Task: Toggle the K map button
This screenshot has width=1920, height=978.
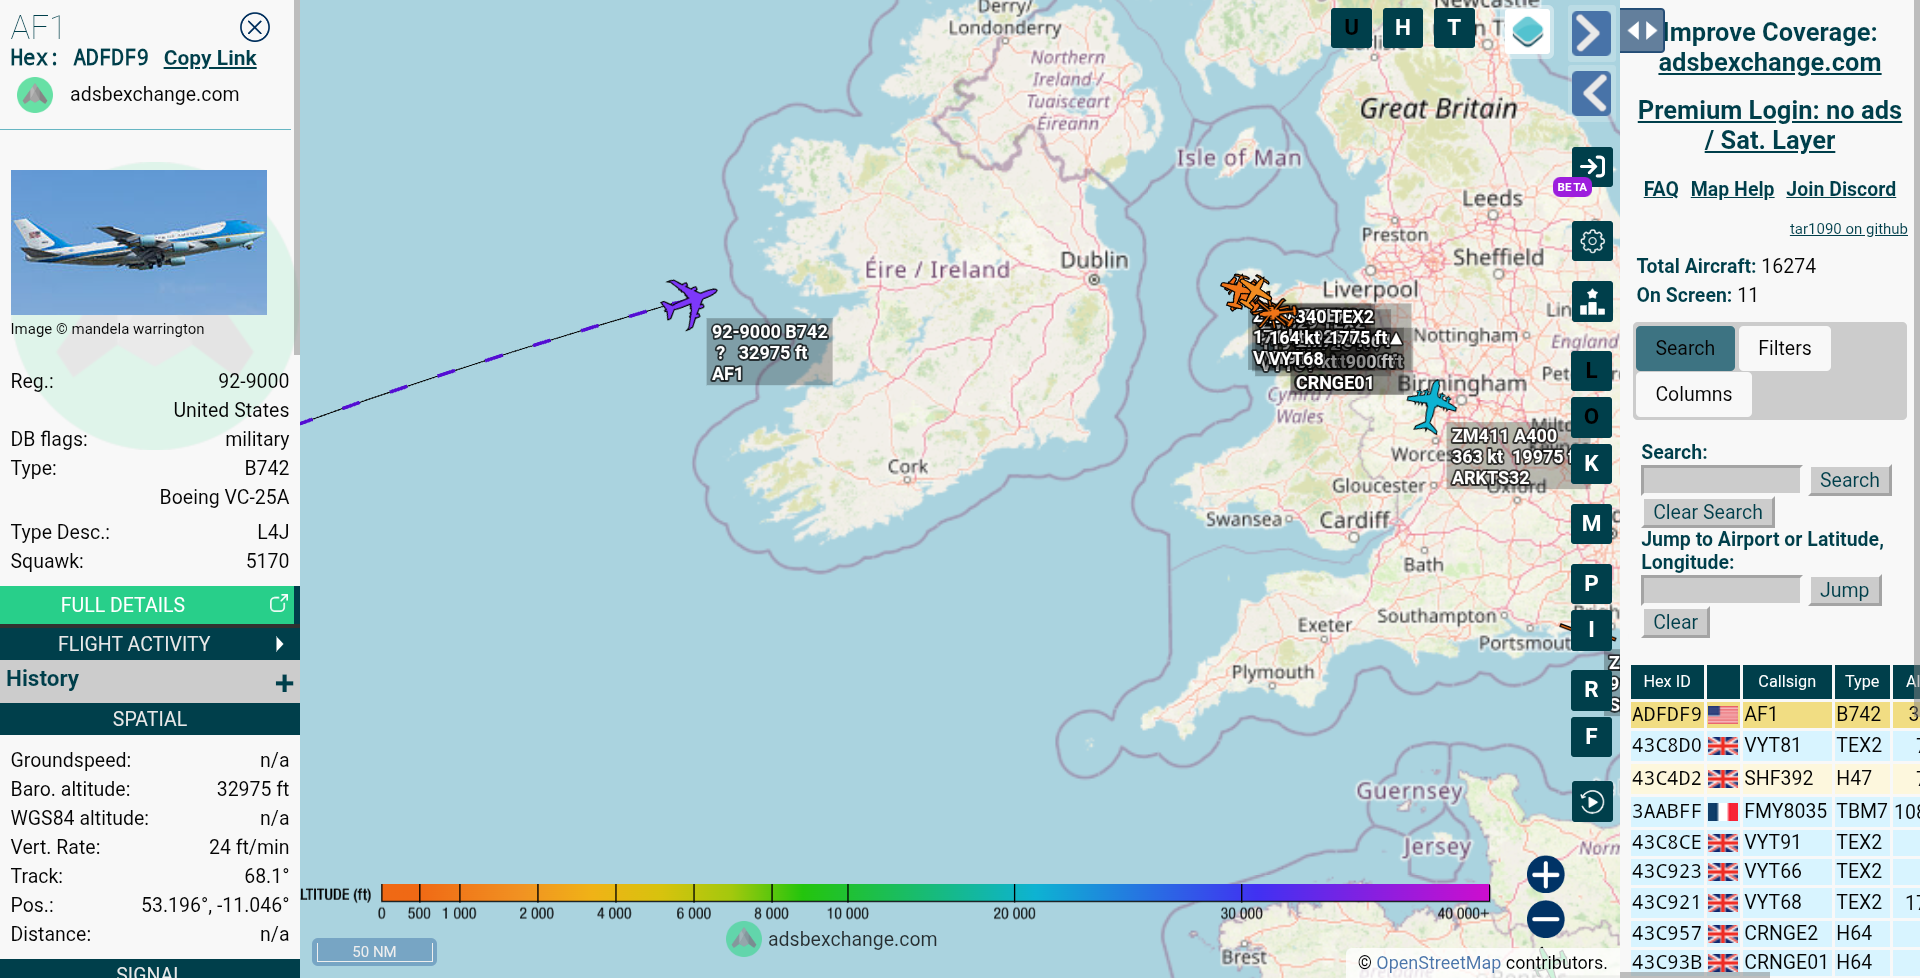Action: [1591, 464]
